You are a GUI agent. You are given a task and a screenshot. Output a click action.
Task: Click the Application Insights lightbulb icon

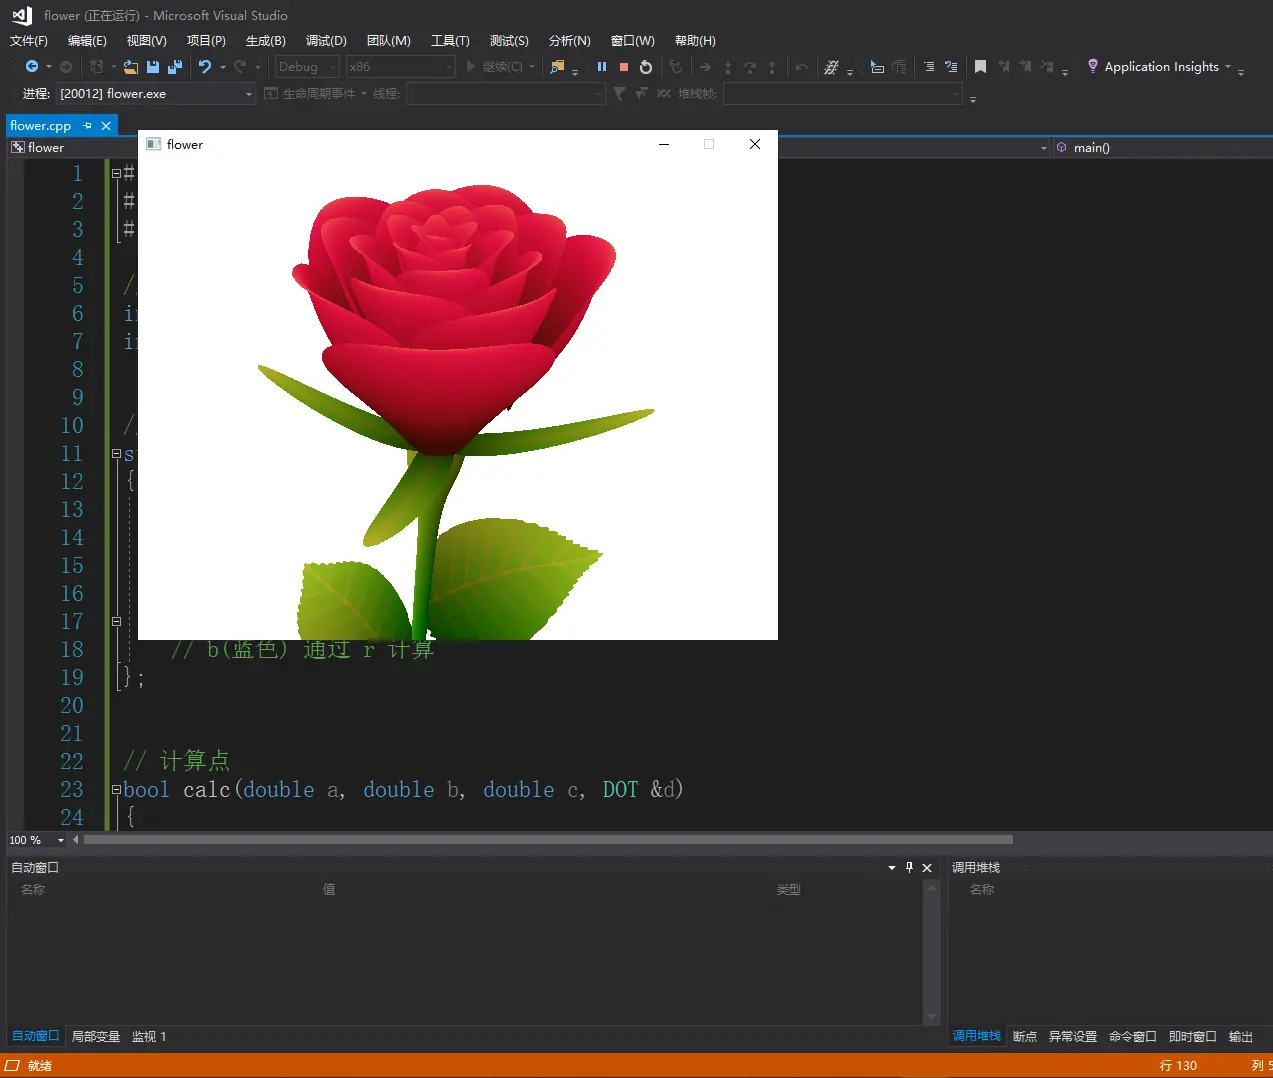[1093, 66]
